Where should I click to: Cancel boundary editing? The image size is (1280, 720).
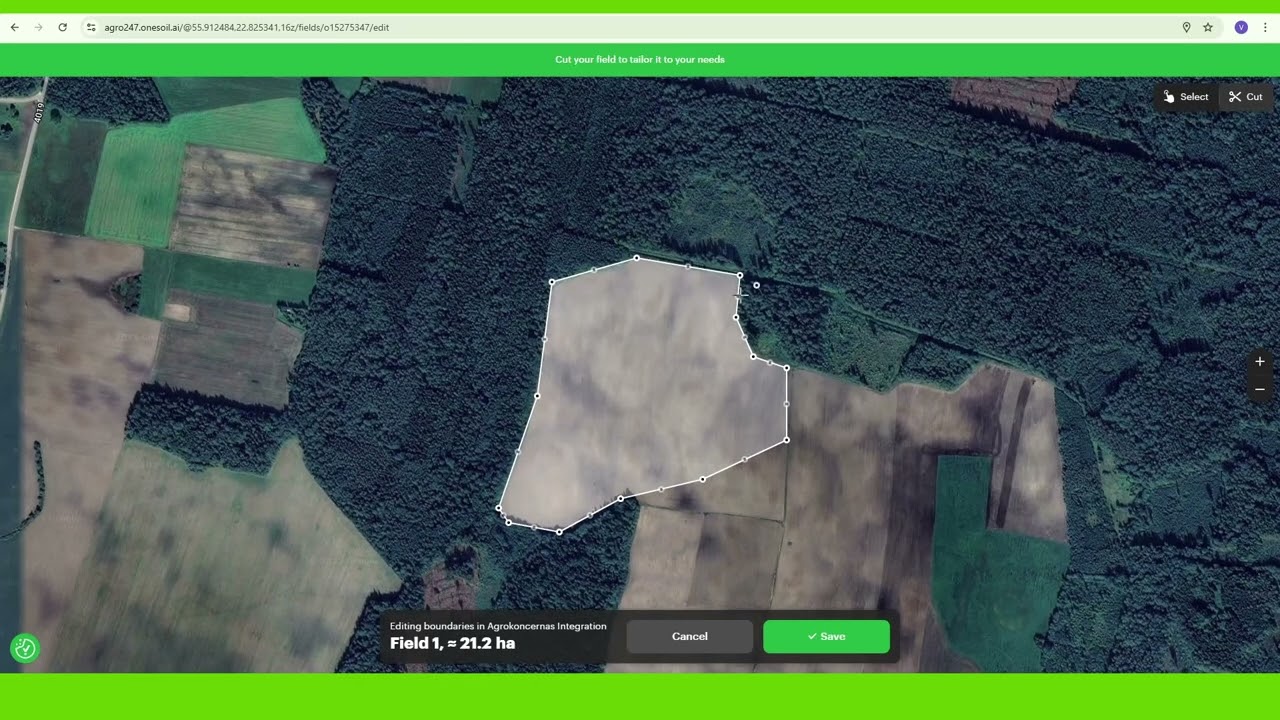690,636
